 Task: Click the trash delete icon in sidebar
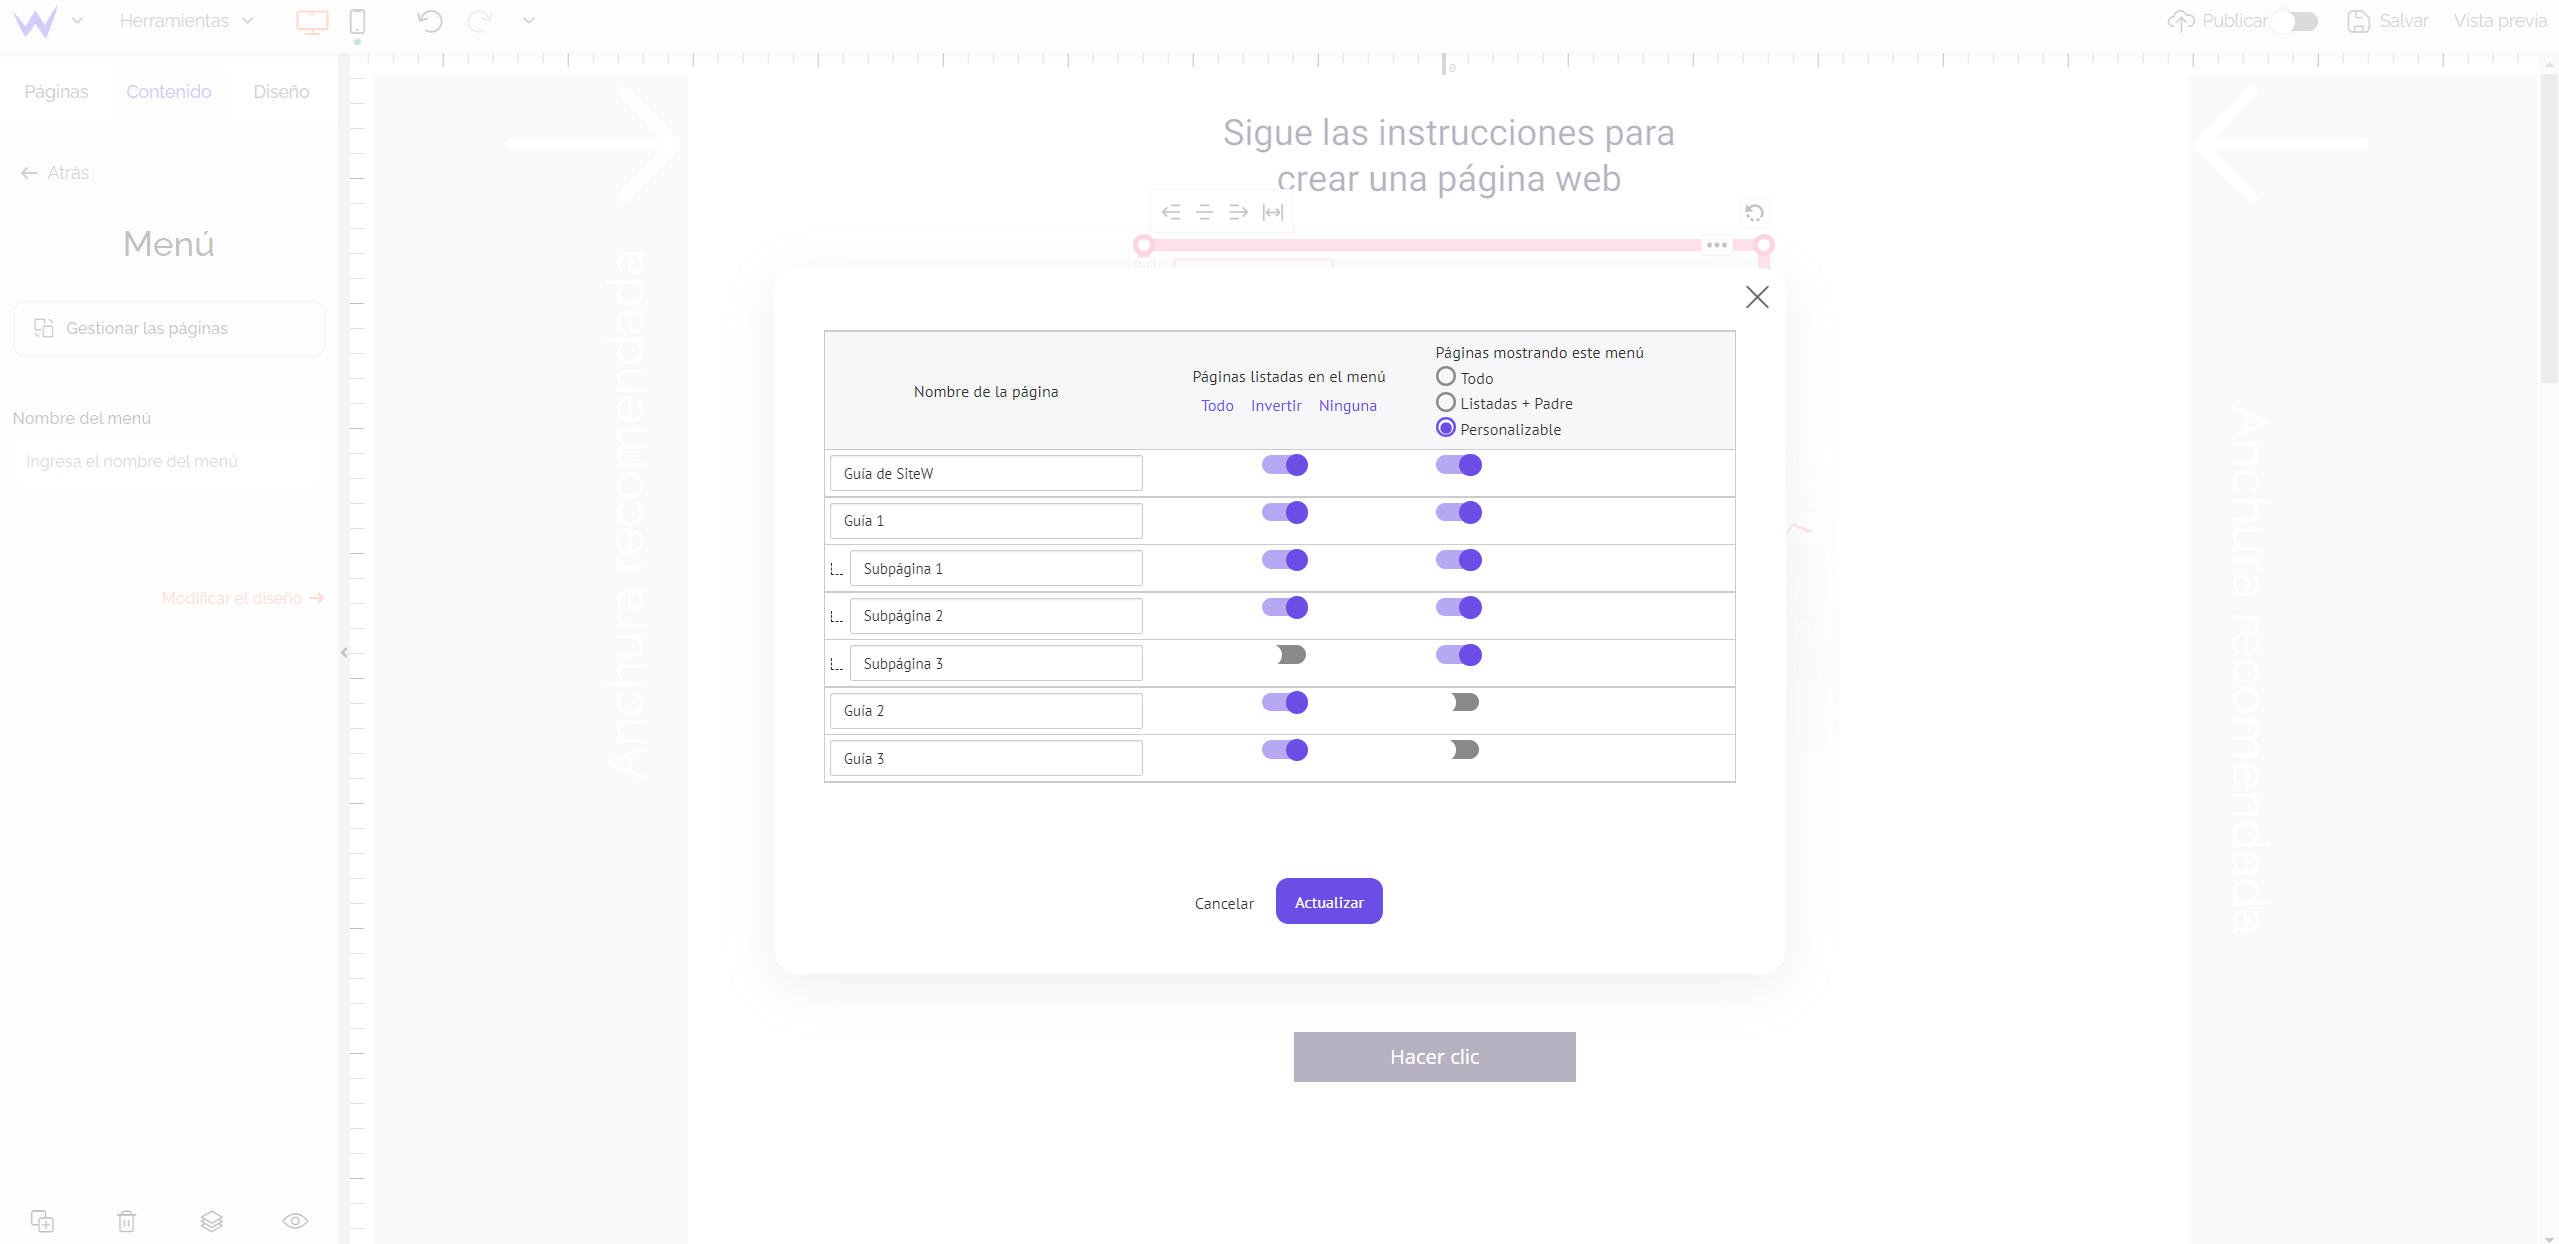click(x=126, y=1221)
